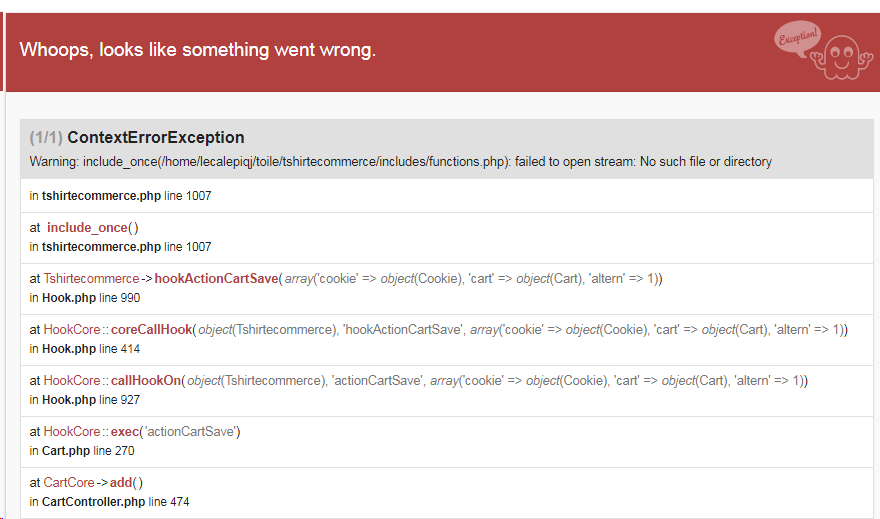Open the Cart.php line 270 file reference

(x=89, y=451)
